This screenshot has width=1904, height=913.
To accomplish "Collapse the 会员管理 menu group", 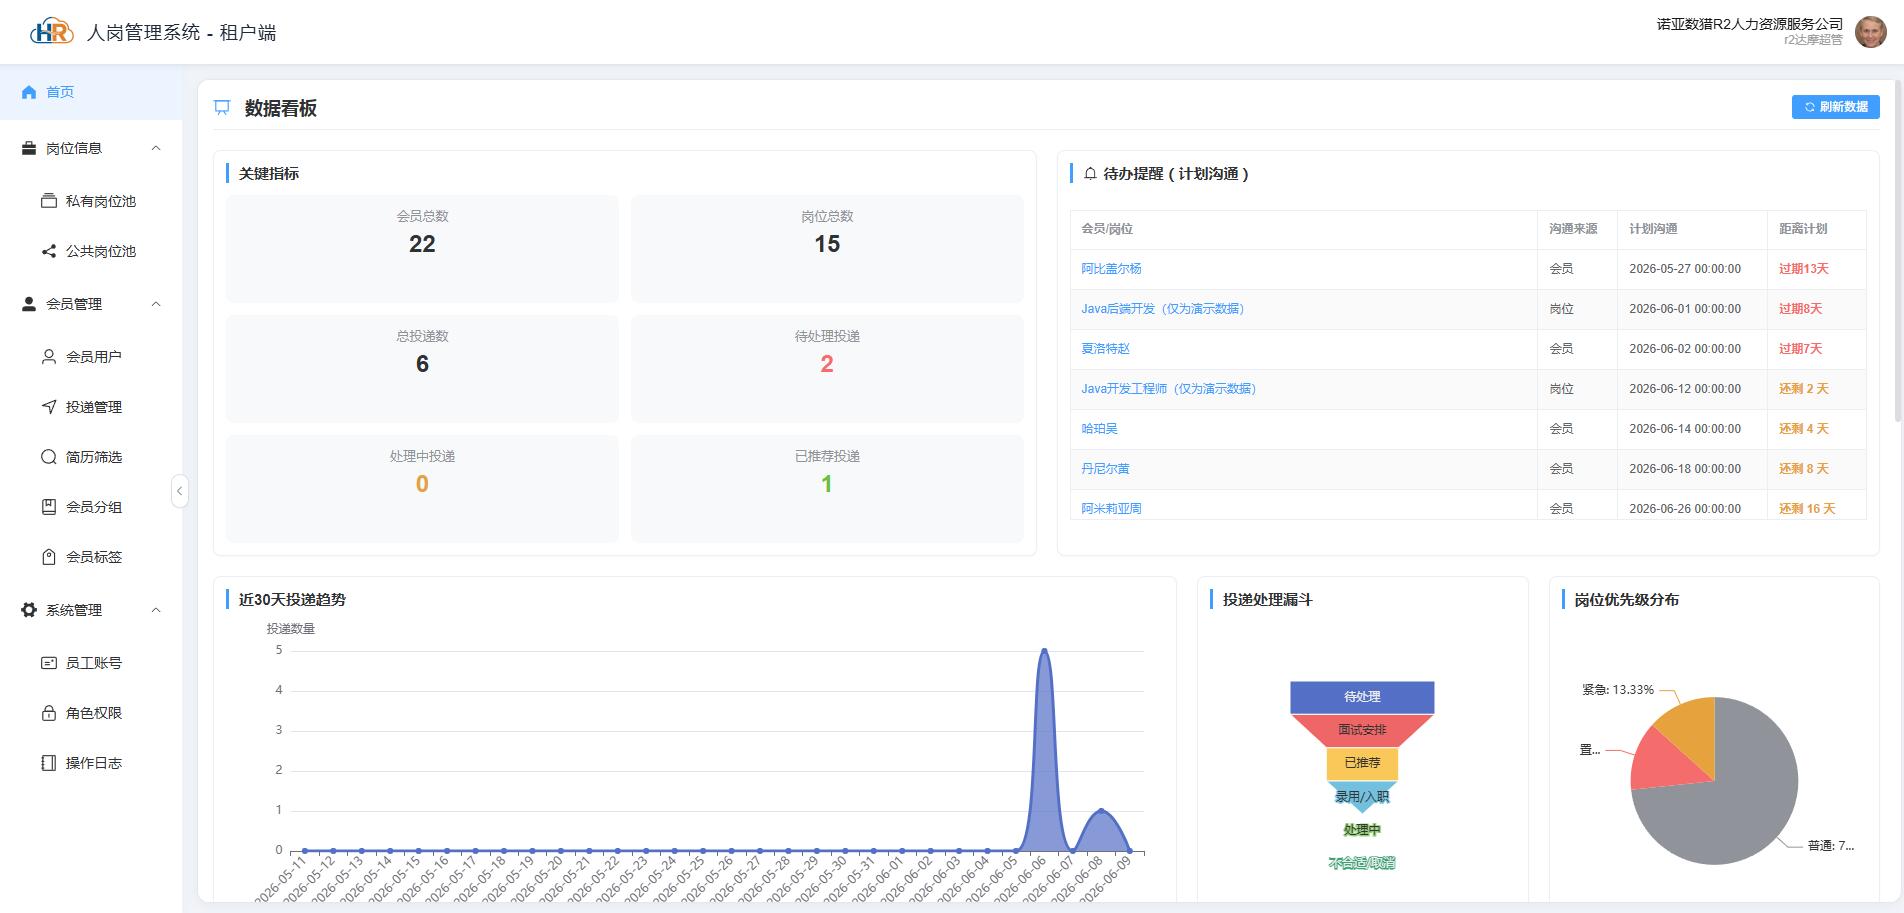I will tap(156, 304).
